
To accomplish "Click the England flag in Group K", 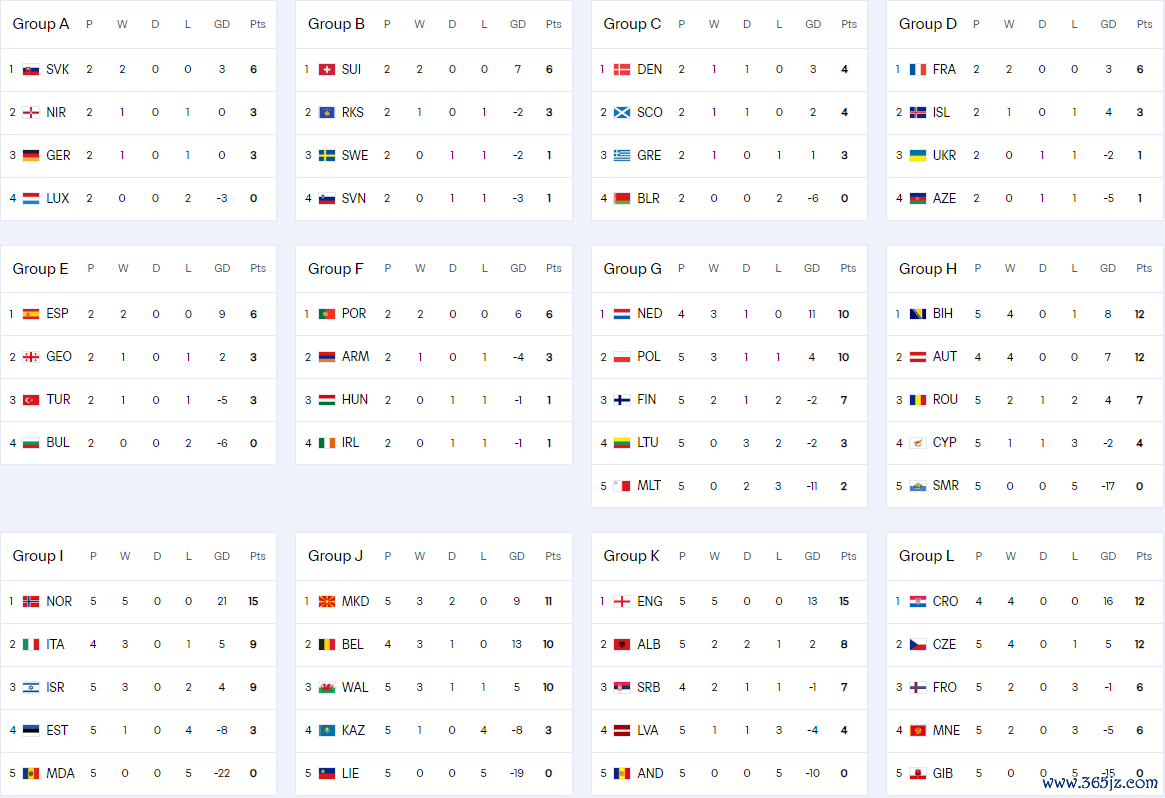I will pyautogui.click(x=622, y=602).
